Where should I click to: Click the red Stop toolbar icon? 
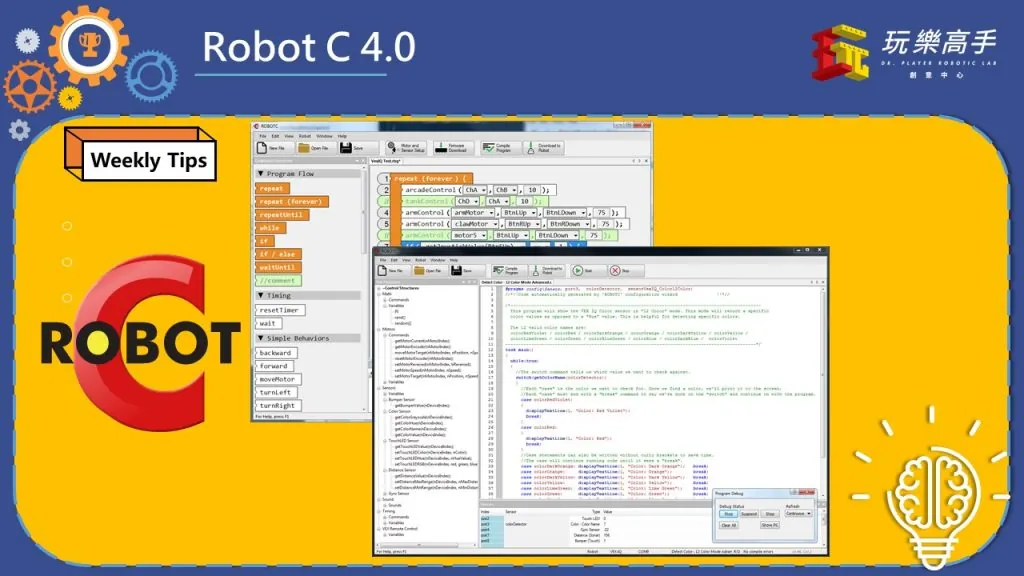[x=615, y=270]
